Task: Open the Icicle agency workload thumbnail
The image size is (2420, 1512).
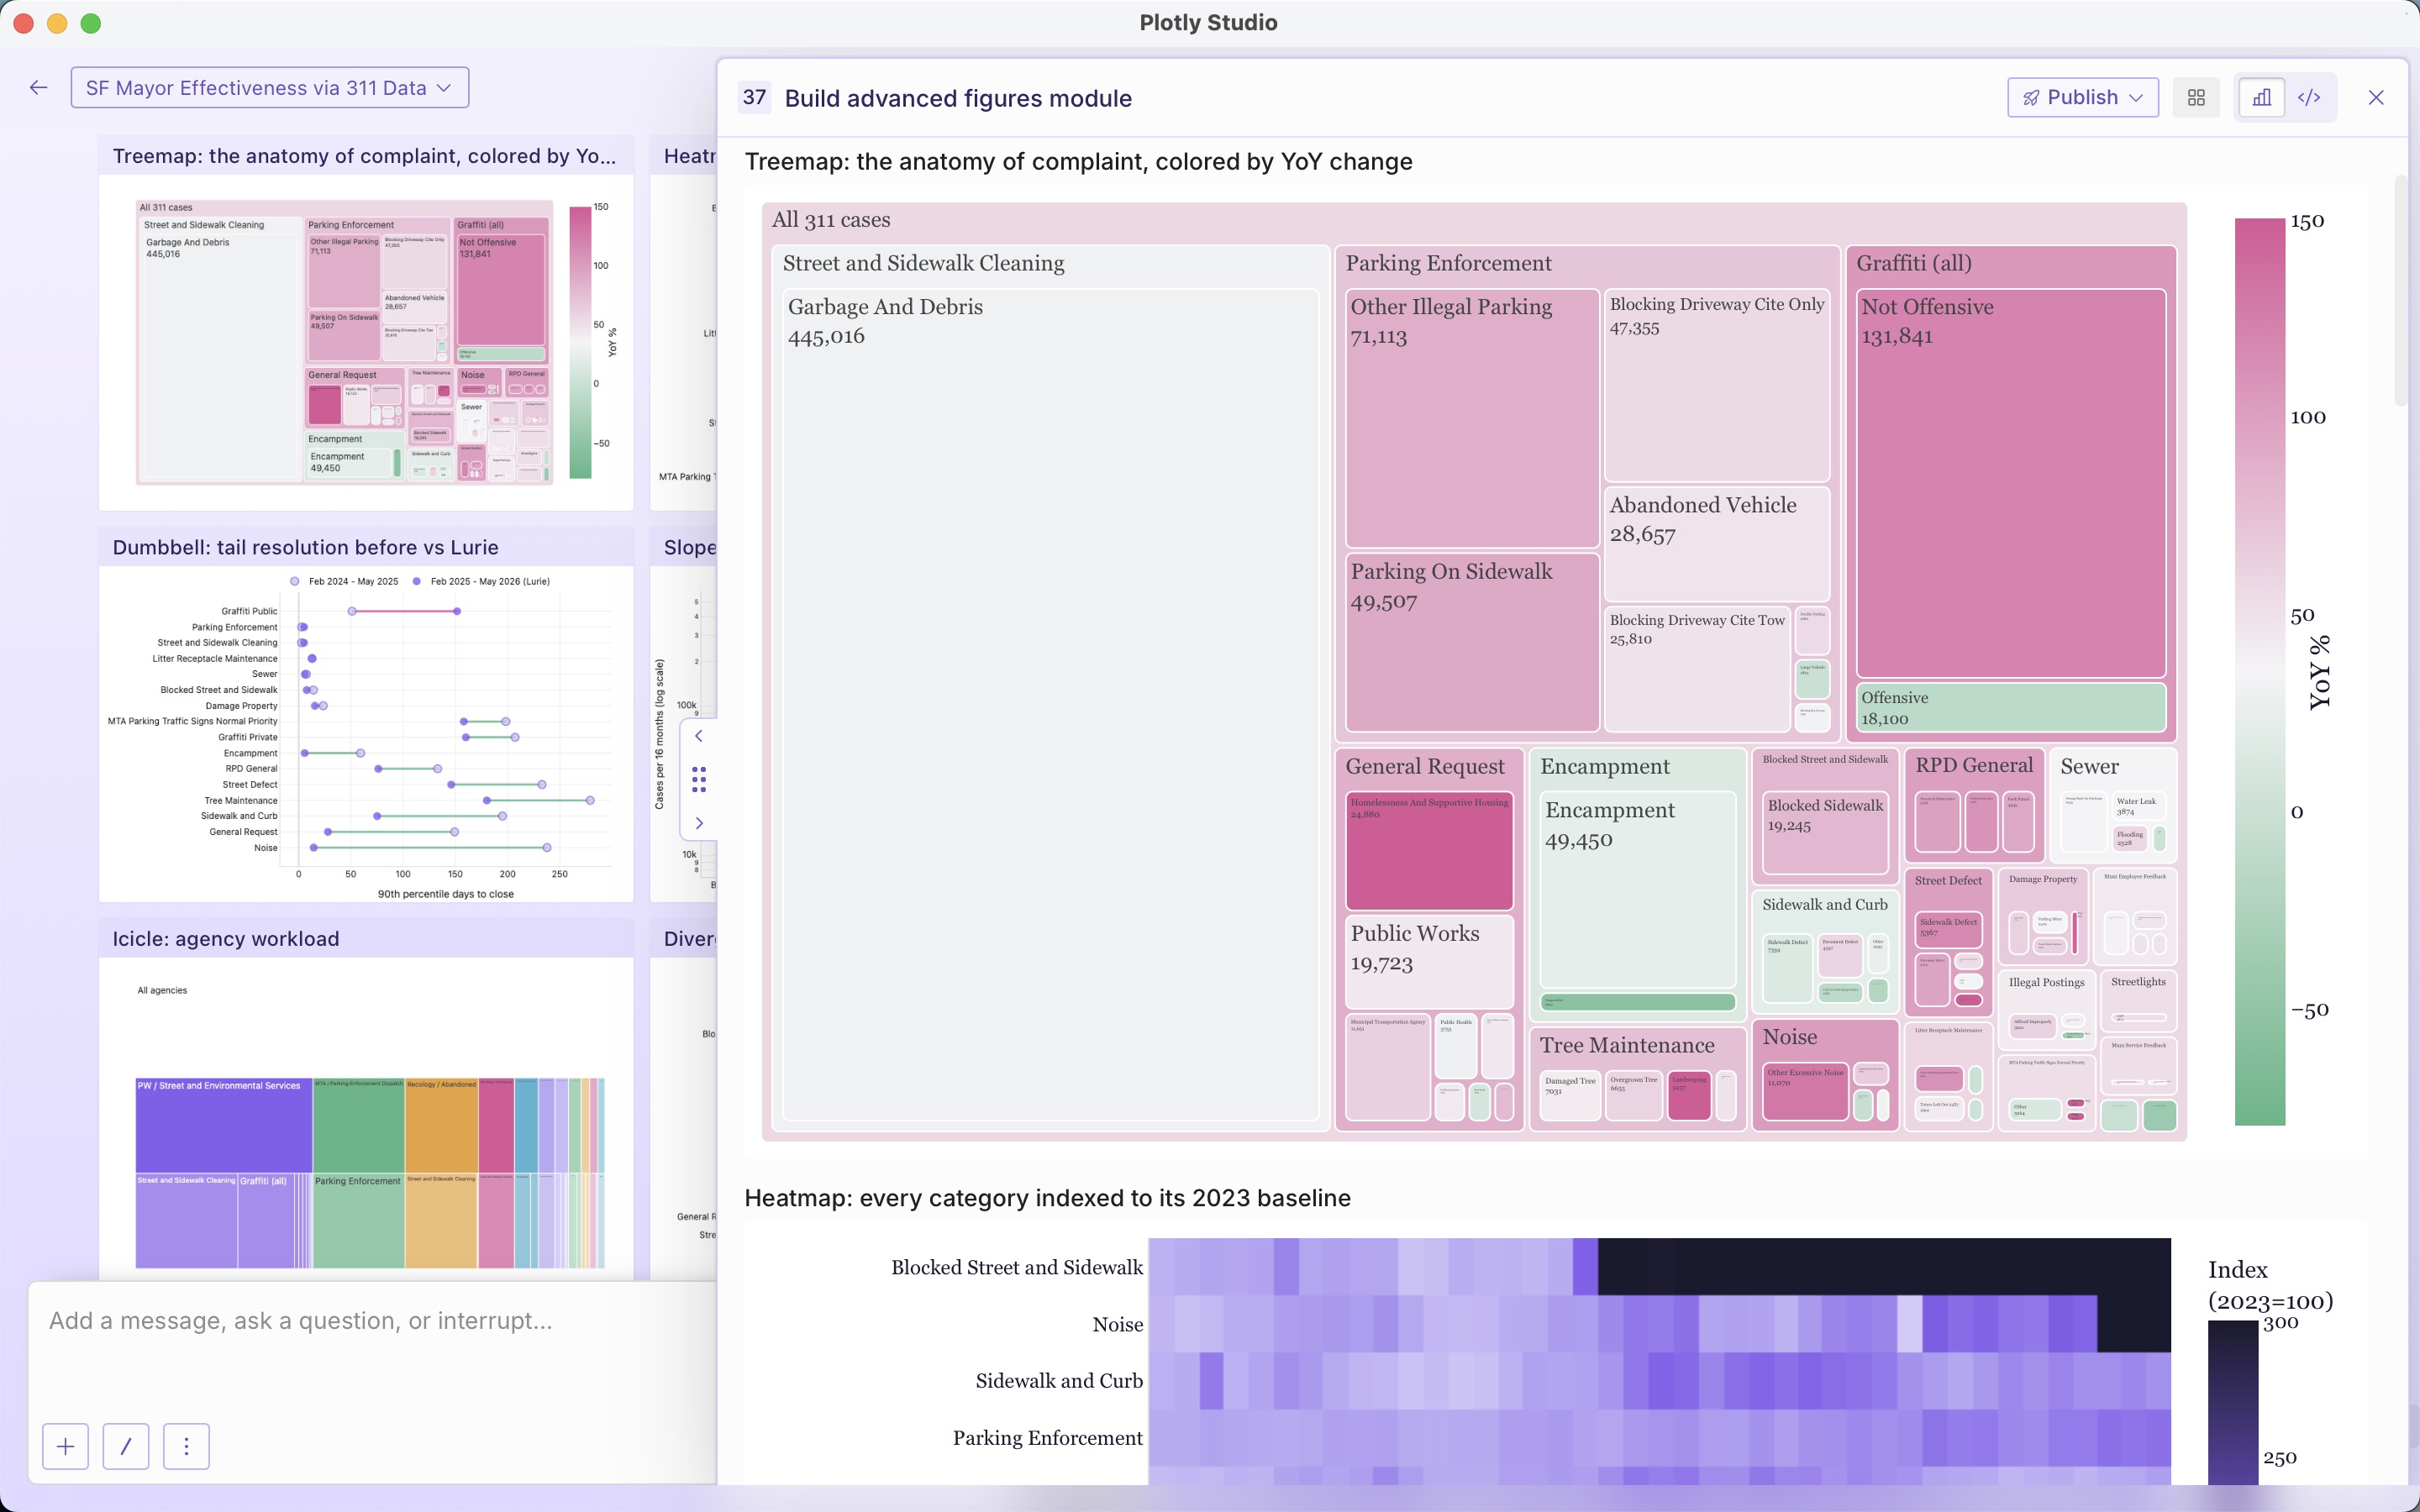Action: (366, 1098)
